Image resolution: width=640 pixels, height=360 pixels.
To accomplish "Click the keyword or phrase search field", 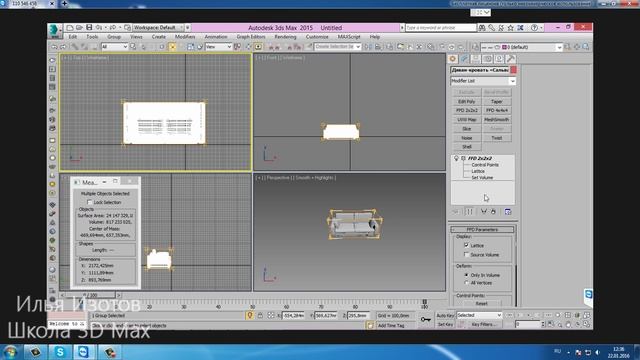I will 441,28.
